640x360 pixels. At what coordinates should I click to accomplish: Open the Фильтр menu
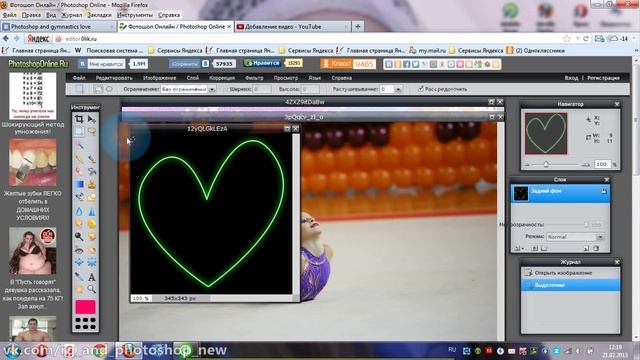(x=254, y=78)
